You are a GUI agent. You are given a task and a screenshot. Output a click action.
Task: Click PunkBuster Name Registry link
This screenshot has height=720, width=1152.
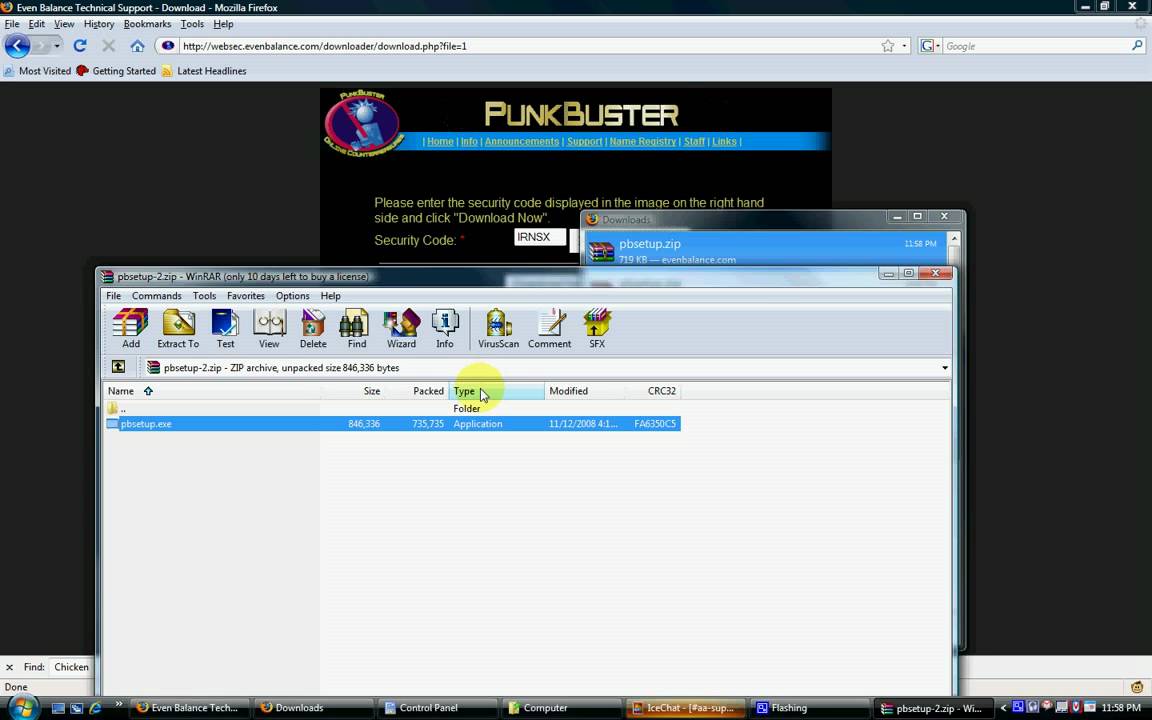pos(642,141)
